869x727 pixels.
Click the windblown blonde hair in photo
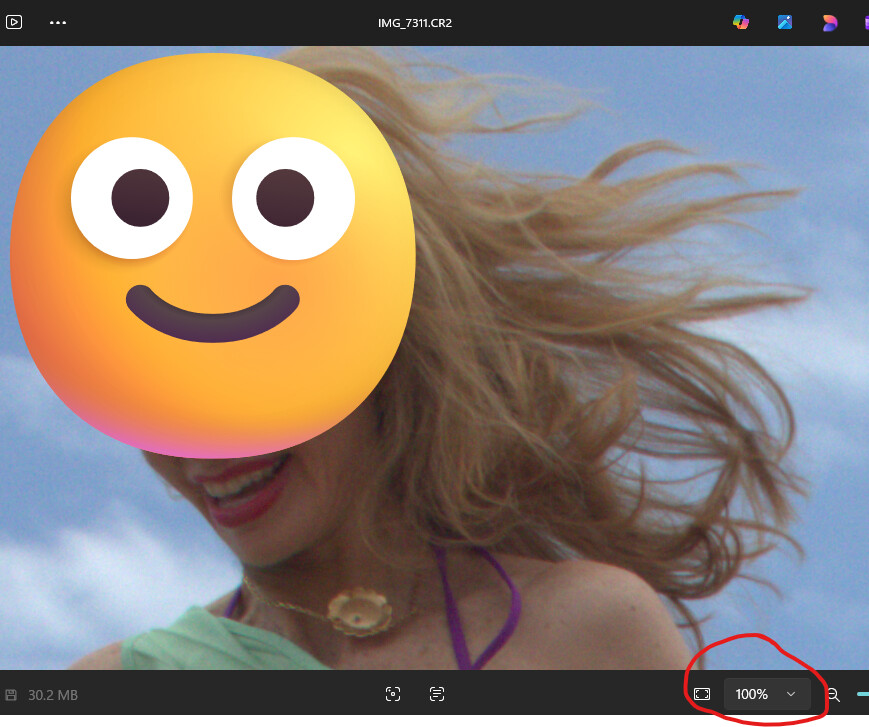point(560,300)
